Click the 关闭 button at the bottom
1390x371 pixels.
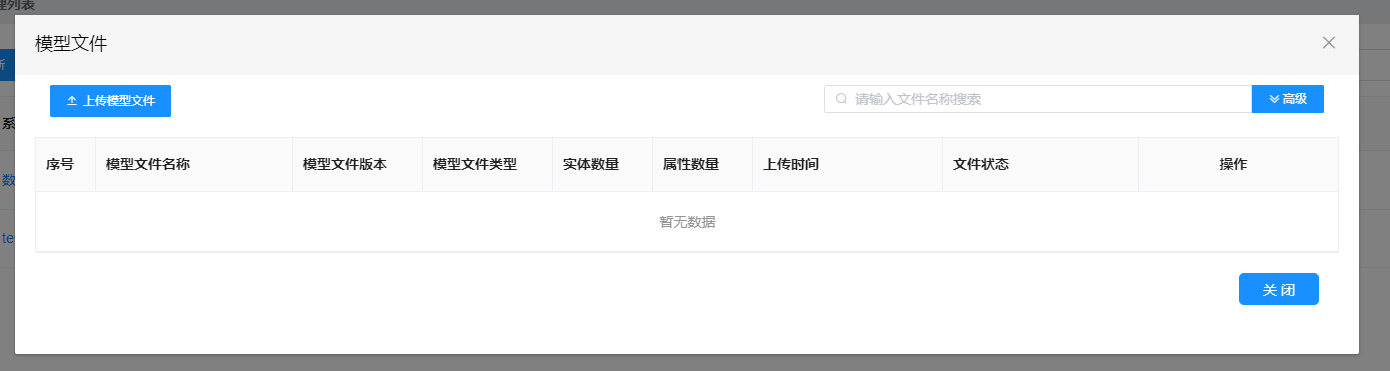pyautogui.click(x=1279, y=289)
